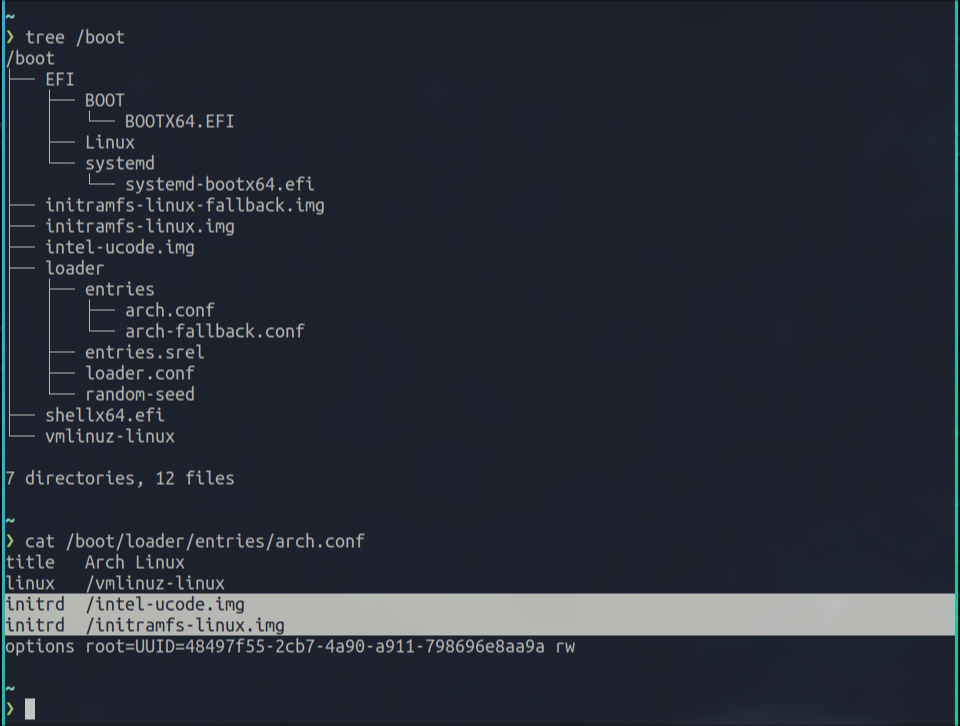Click the highlighted initrd /initramfs-linux.img line
This screenshot has height=726, width=960.
(145, 626)
